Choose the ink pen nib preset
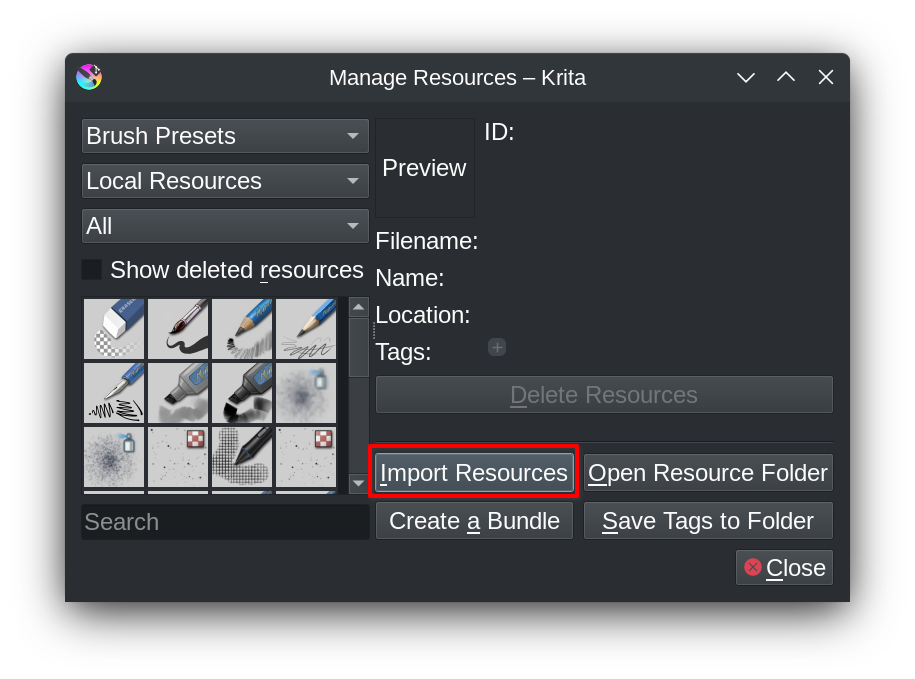Screen dimensions: 915x679 coord(114,393)
